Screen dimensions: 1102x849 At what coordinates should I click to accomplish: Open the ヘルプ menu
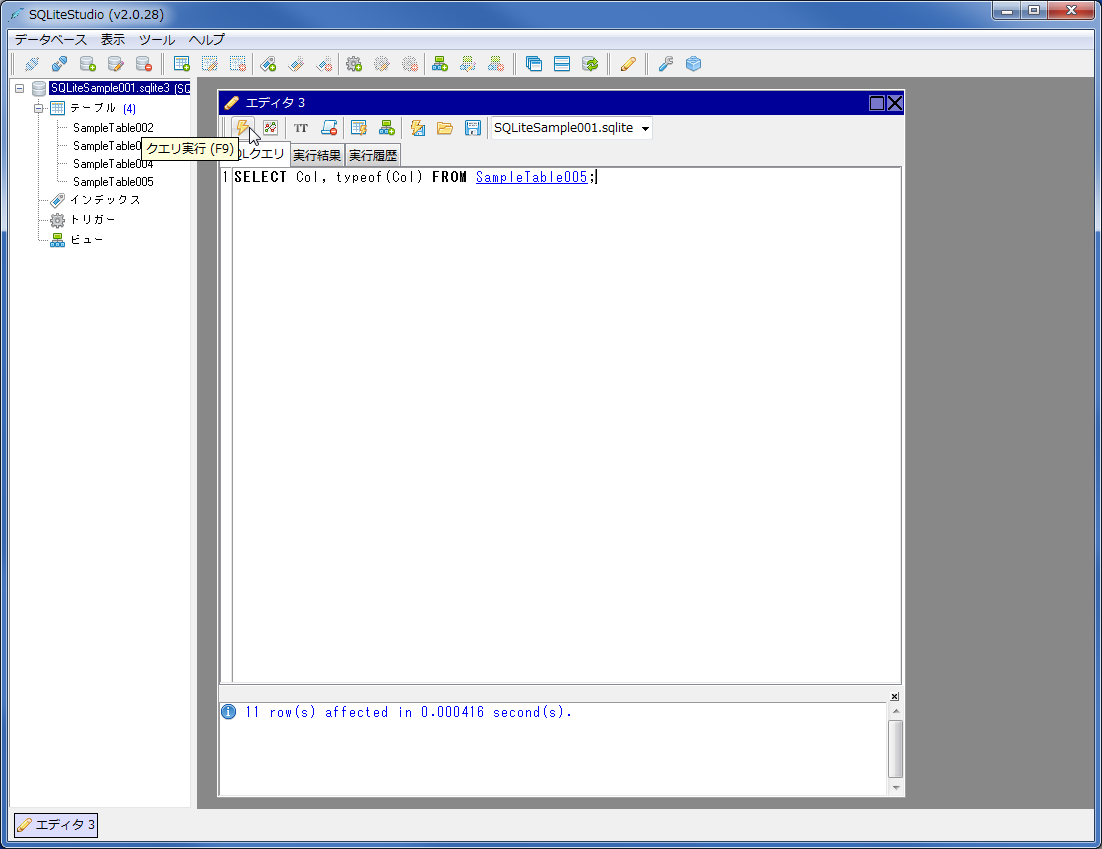click(207, 39)
